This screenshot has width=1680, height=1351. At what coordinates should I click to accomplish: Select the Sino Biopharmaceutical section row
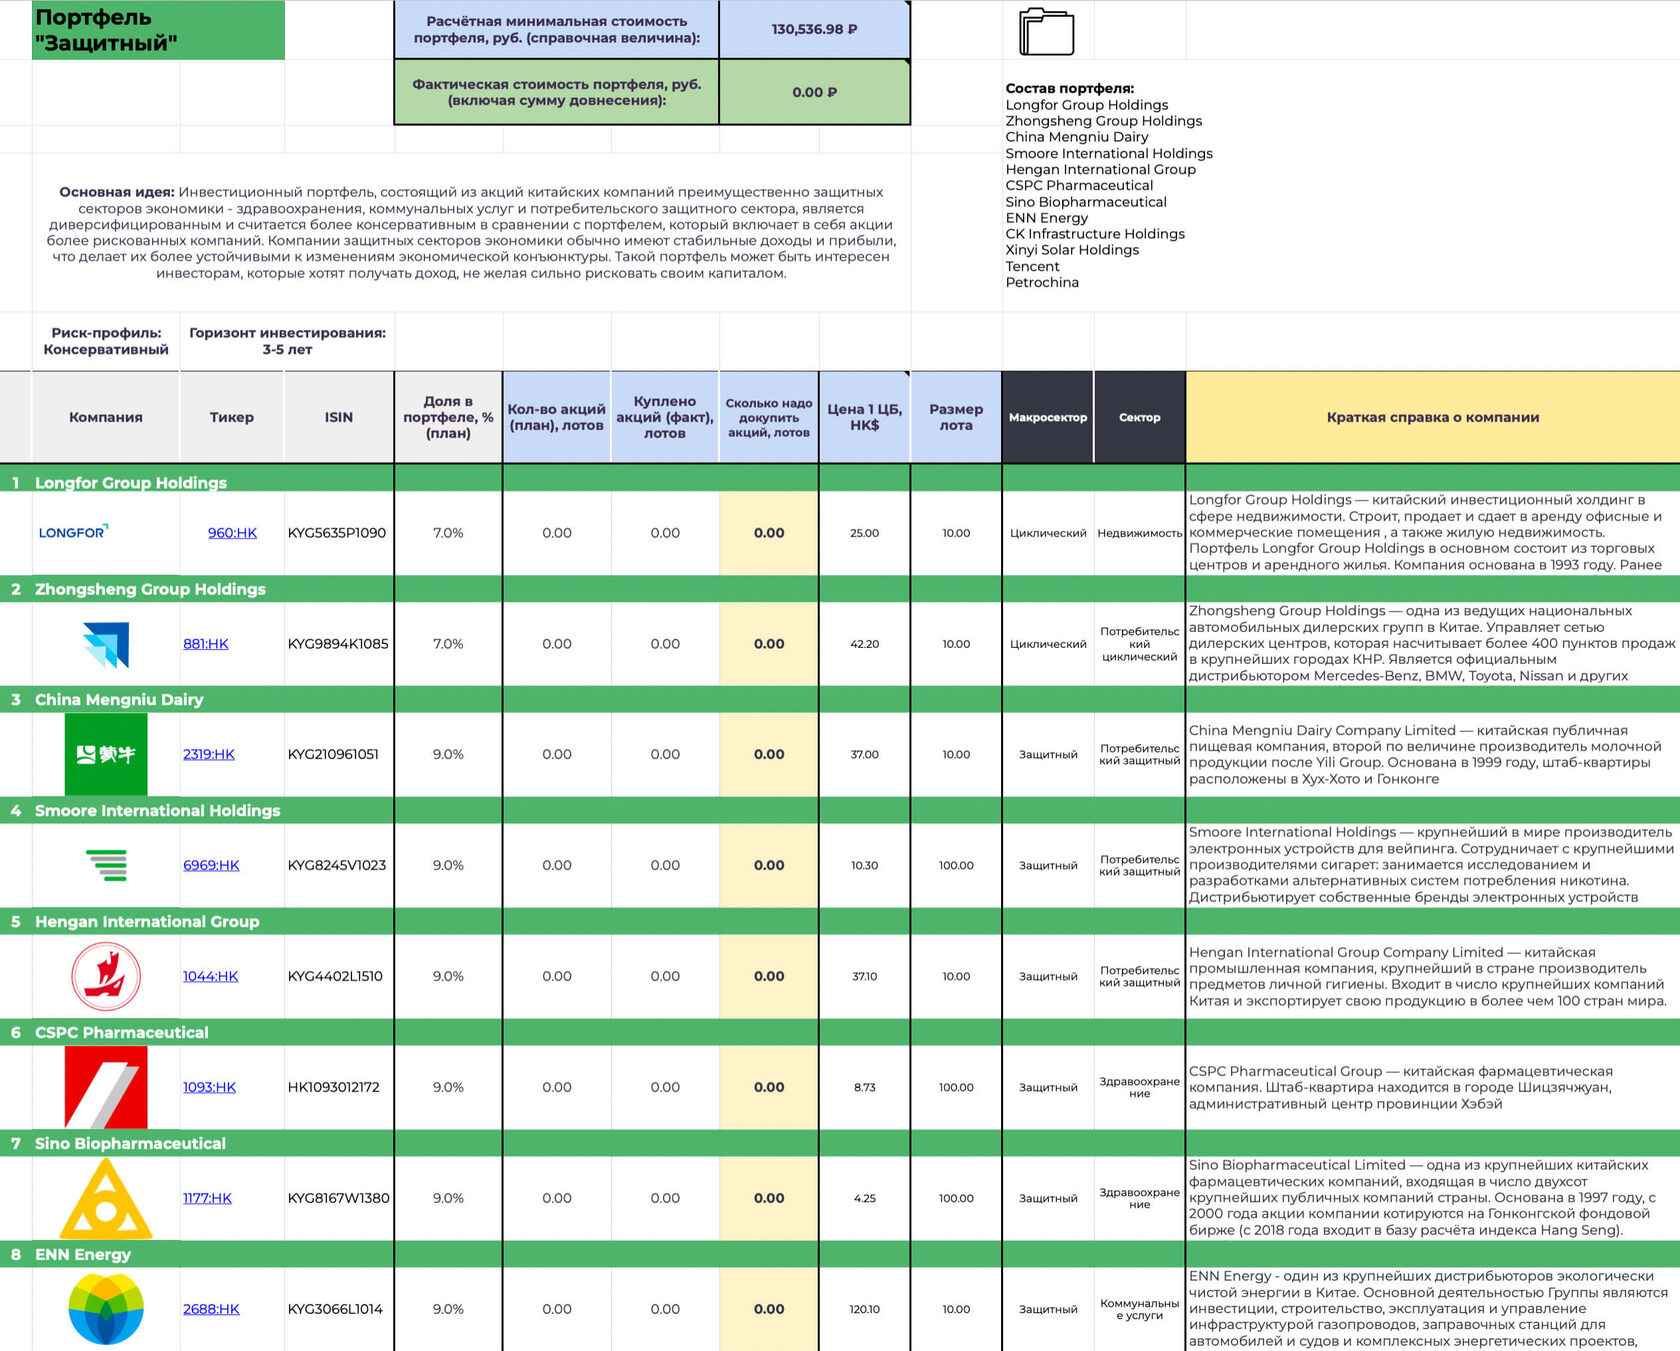coord(840,1143)
